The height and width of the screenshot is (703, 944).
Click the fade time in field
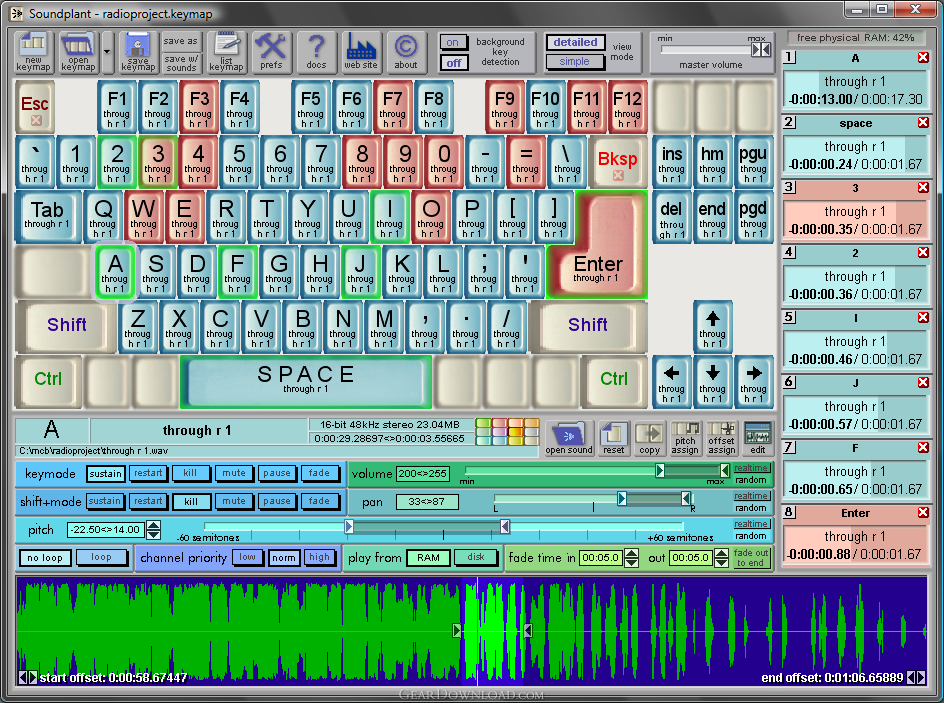(600, 558)
